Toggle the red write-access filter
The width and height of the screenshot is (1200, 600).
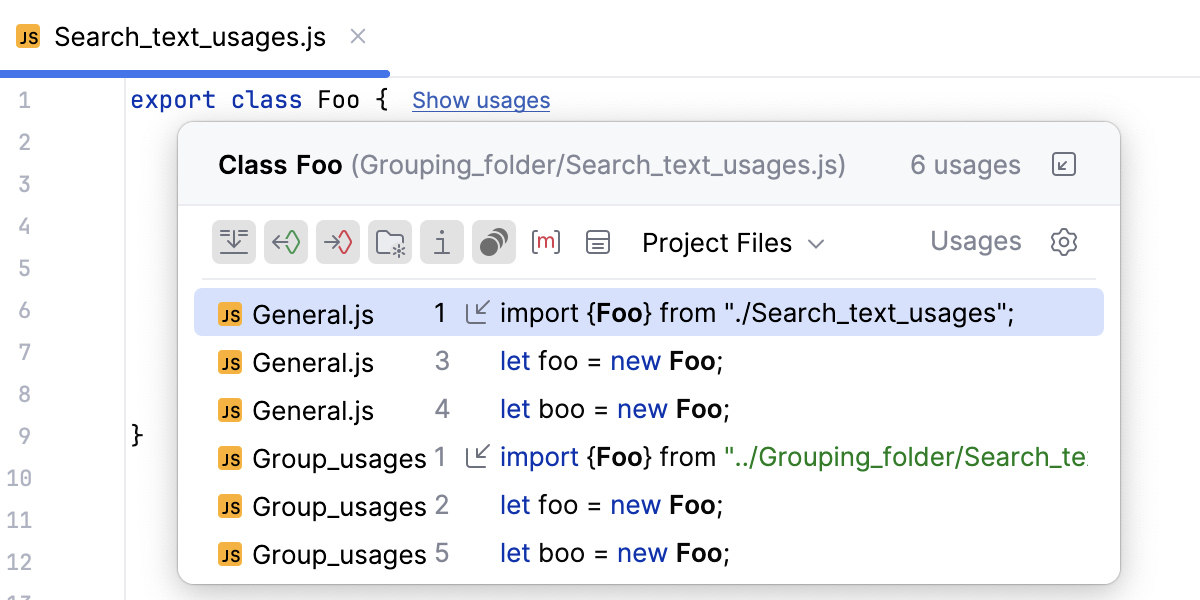point(337,242)
